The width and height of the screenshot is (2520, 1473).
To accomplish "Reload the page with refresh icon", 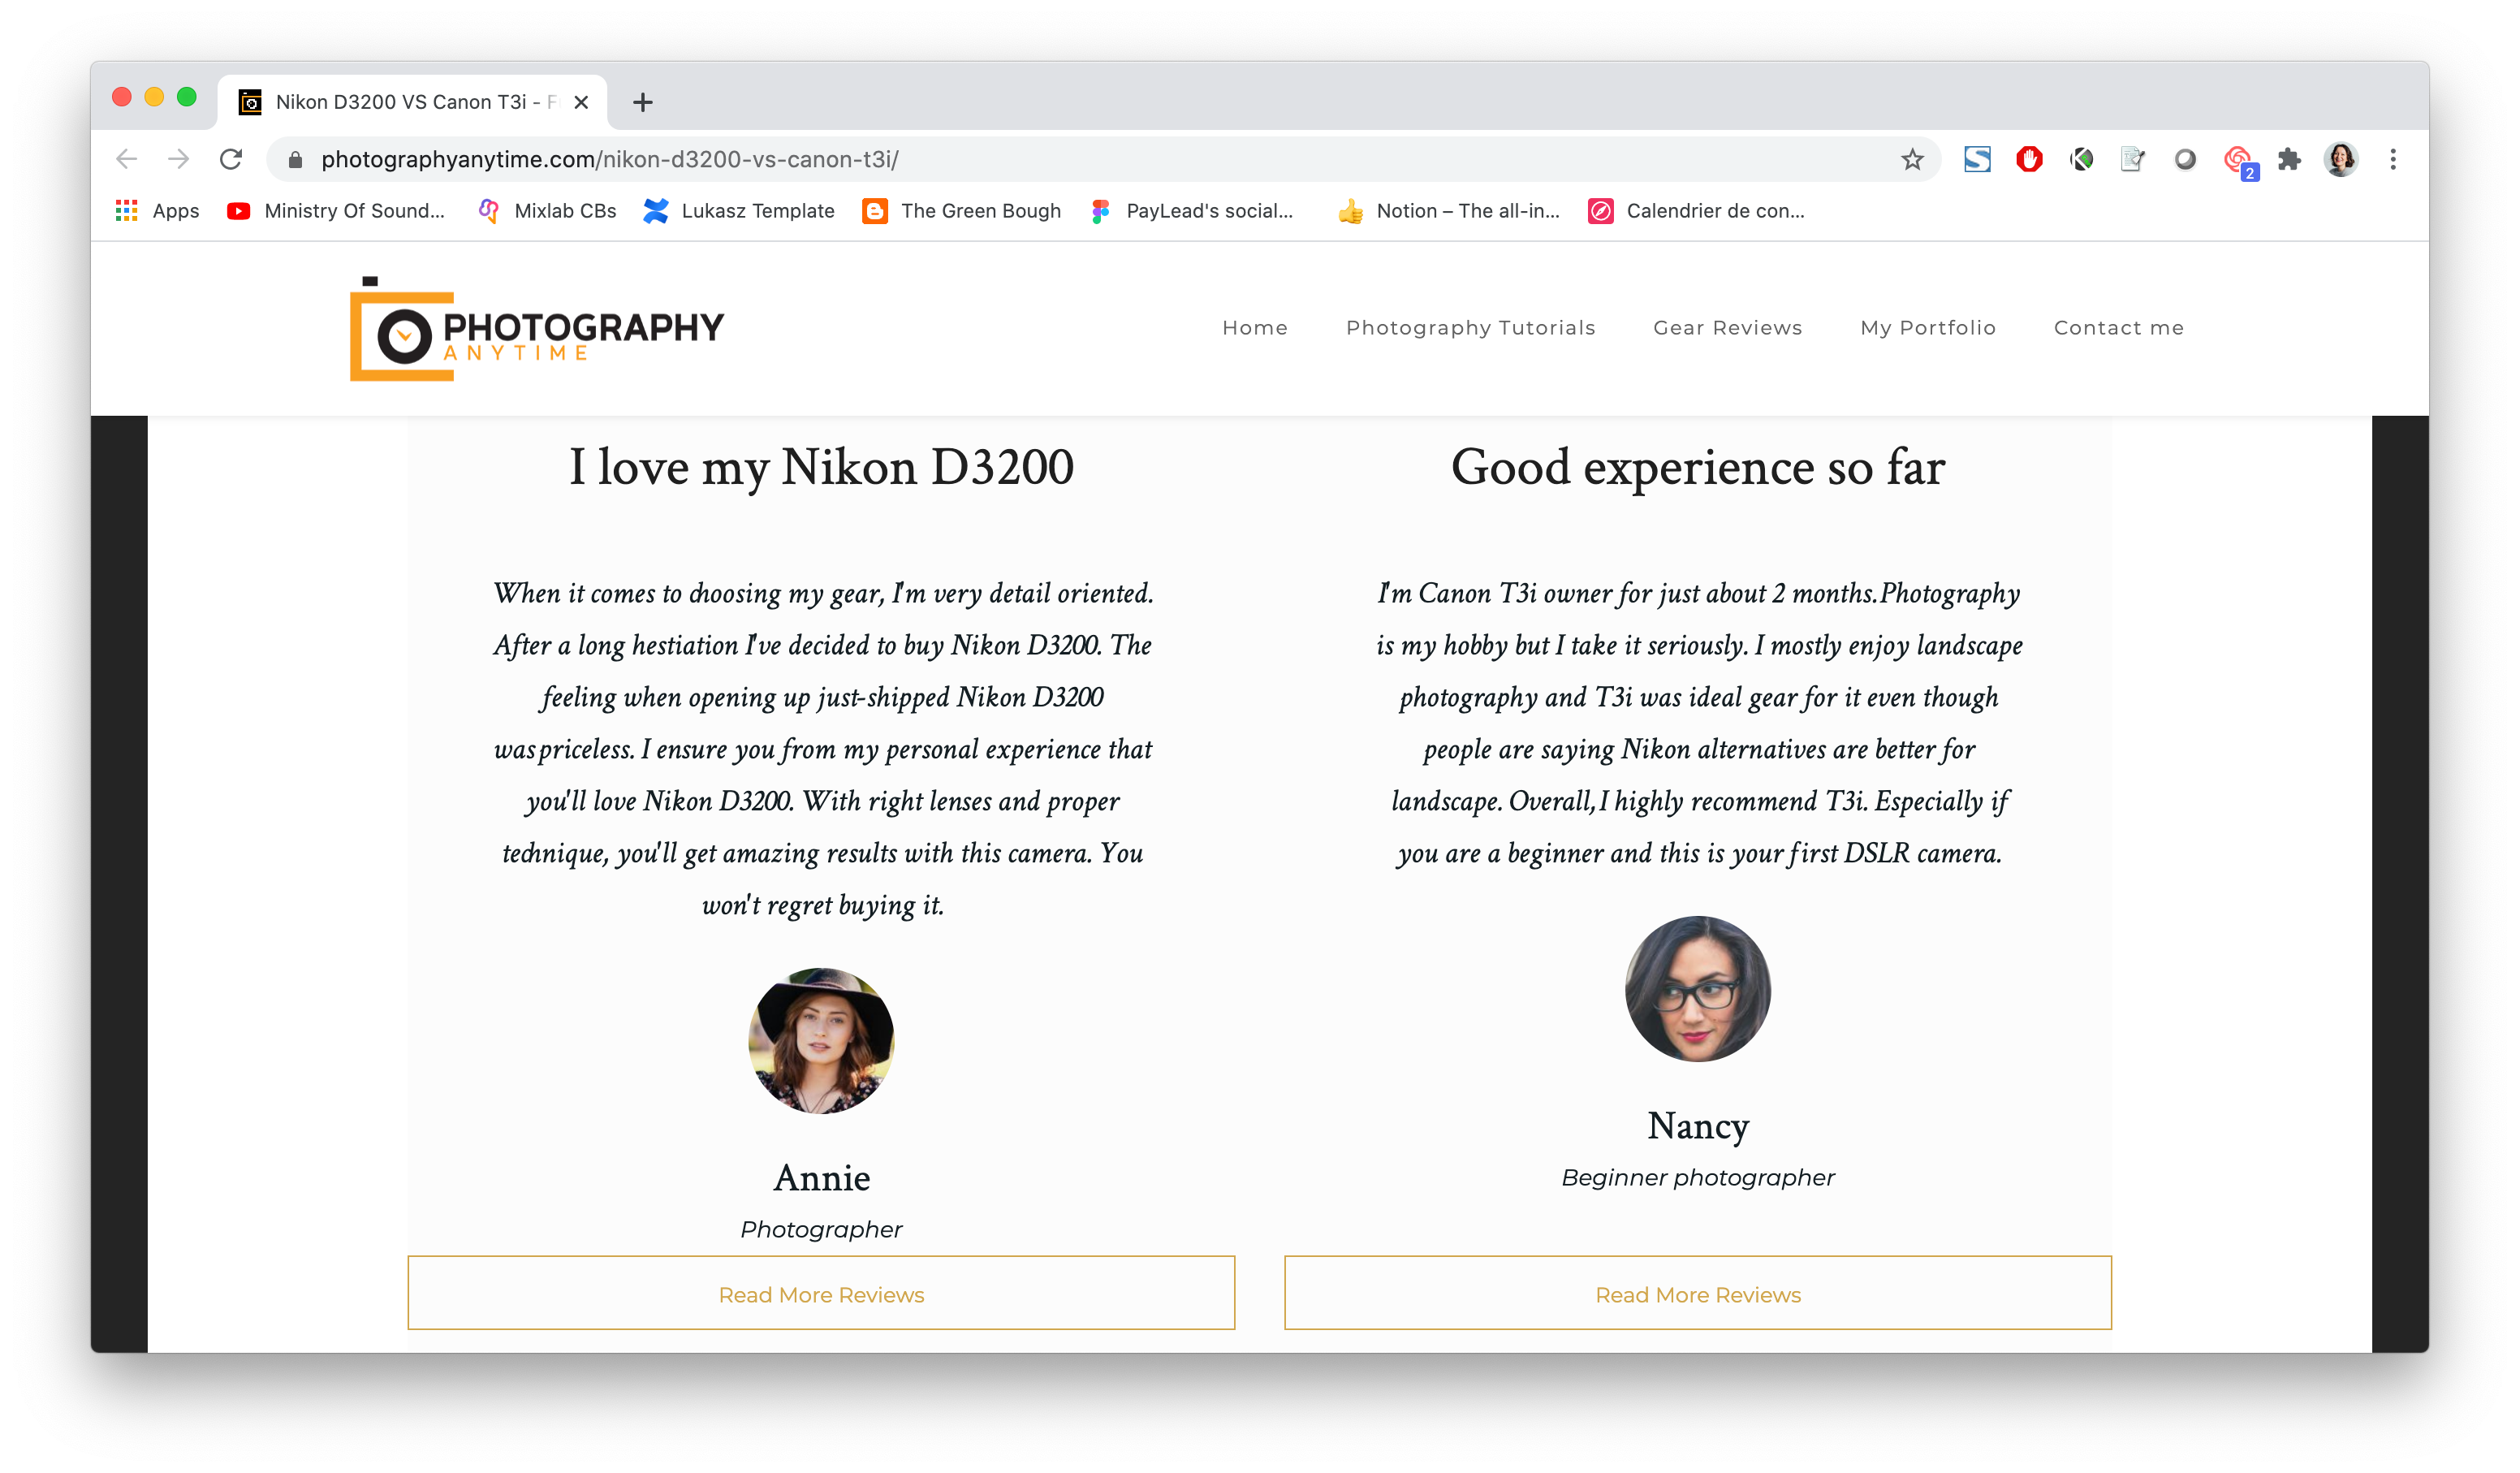I will click(231, 159).
